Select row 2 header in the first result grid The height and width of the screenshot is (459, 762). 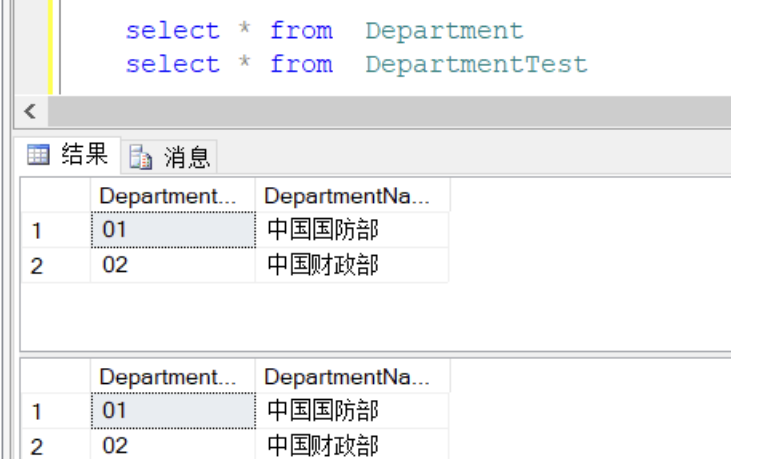point(55,266)
